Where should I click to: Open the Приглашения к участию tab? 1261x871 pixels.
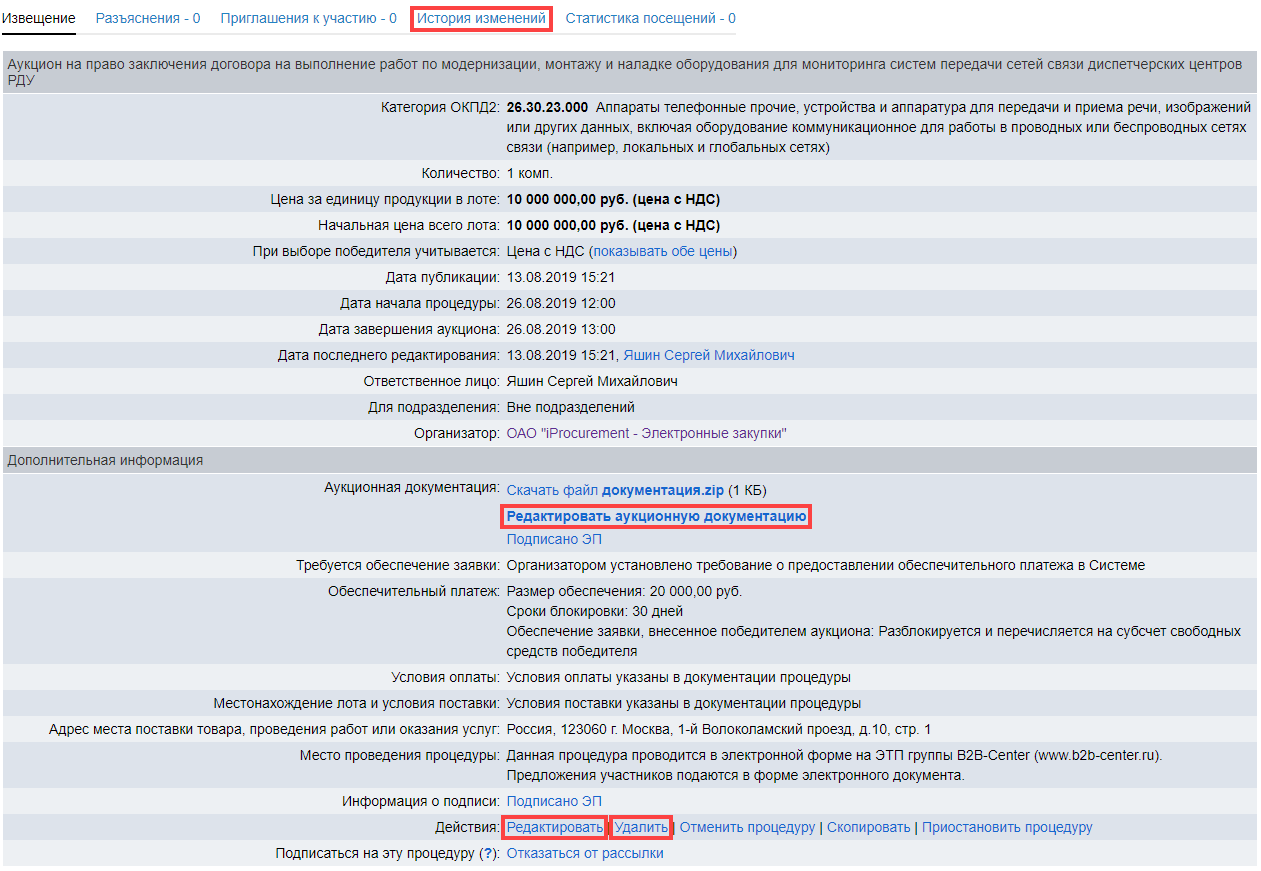point(308,18)
